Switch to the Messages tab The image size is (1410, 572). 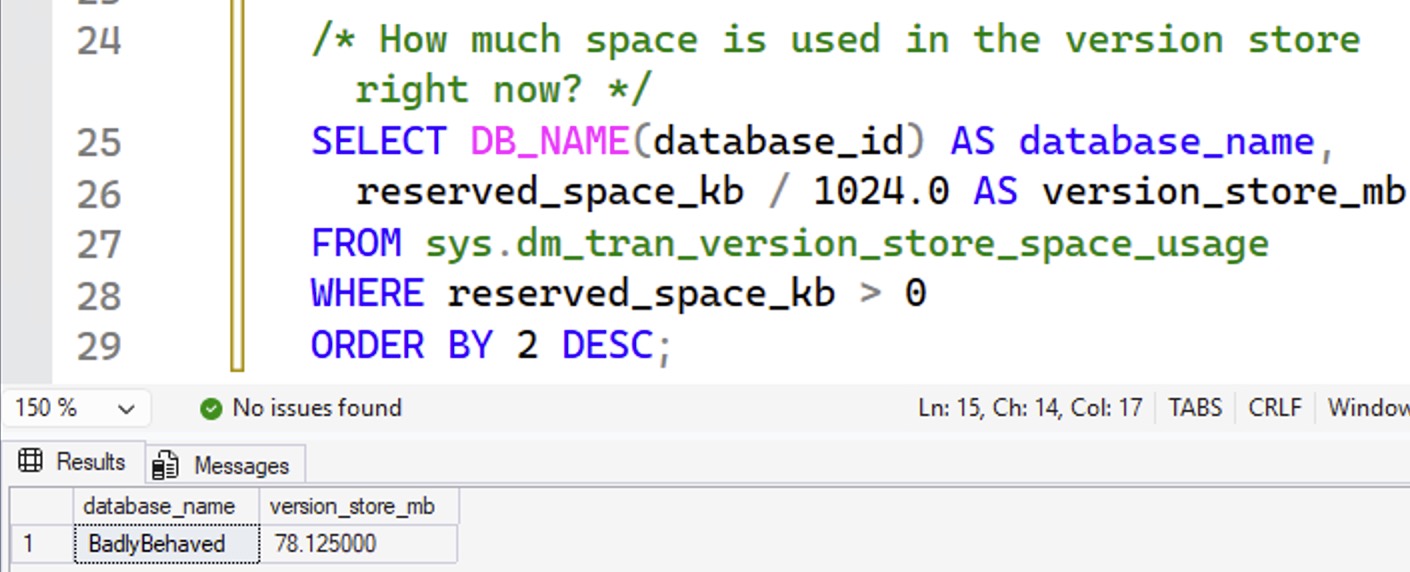(x=240, y=465)
